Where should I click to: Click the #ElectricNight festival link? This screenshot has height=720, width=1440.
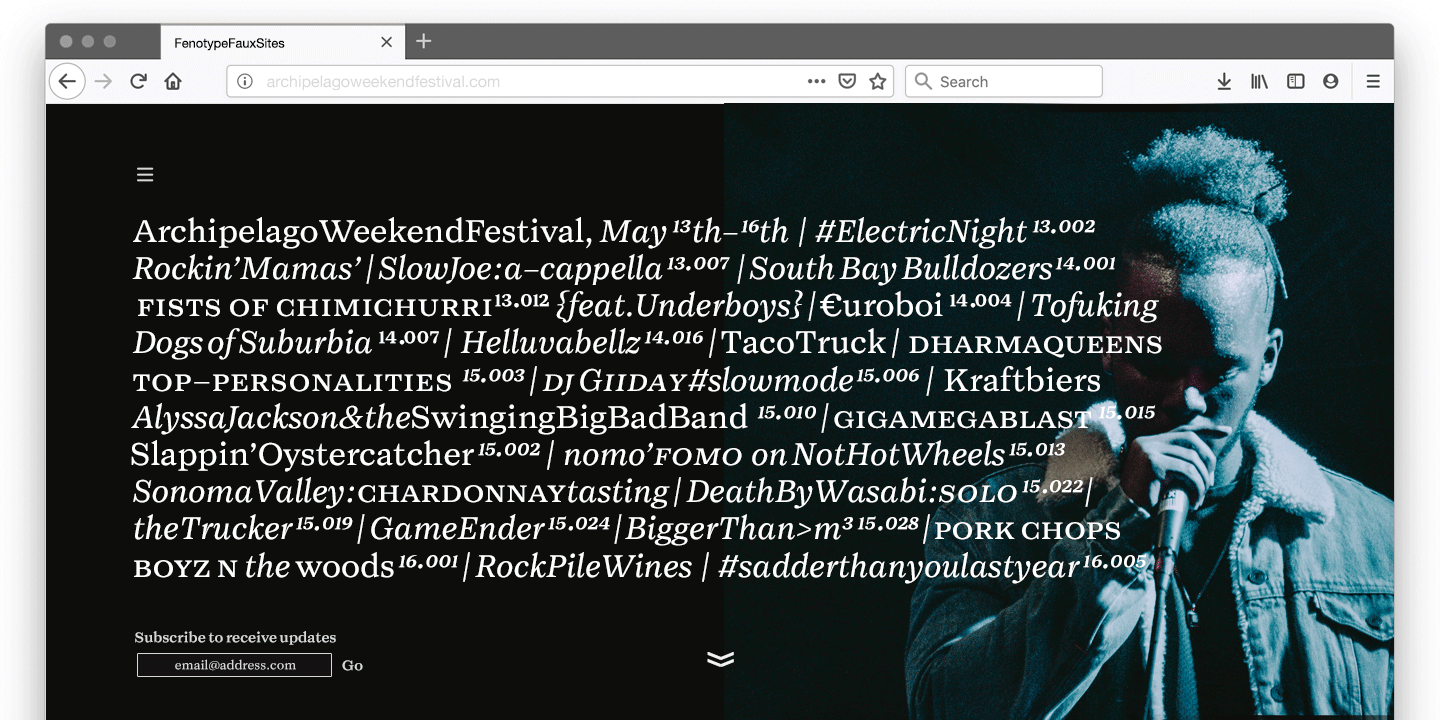point(920,232)
